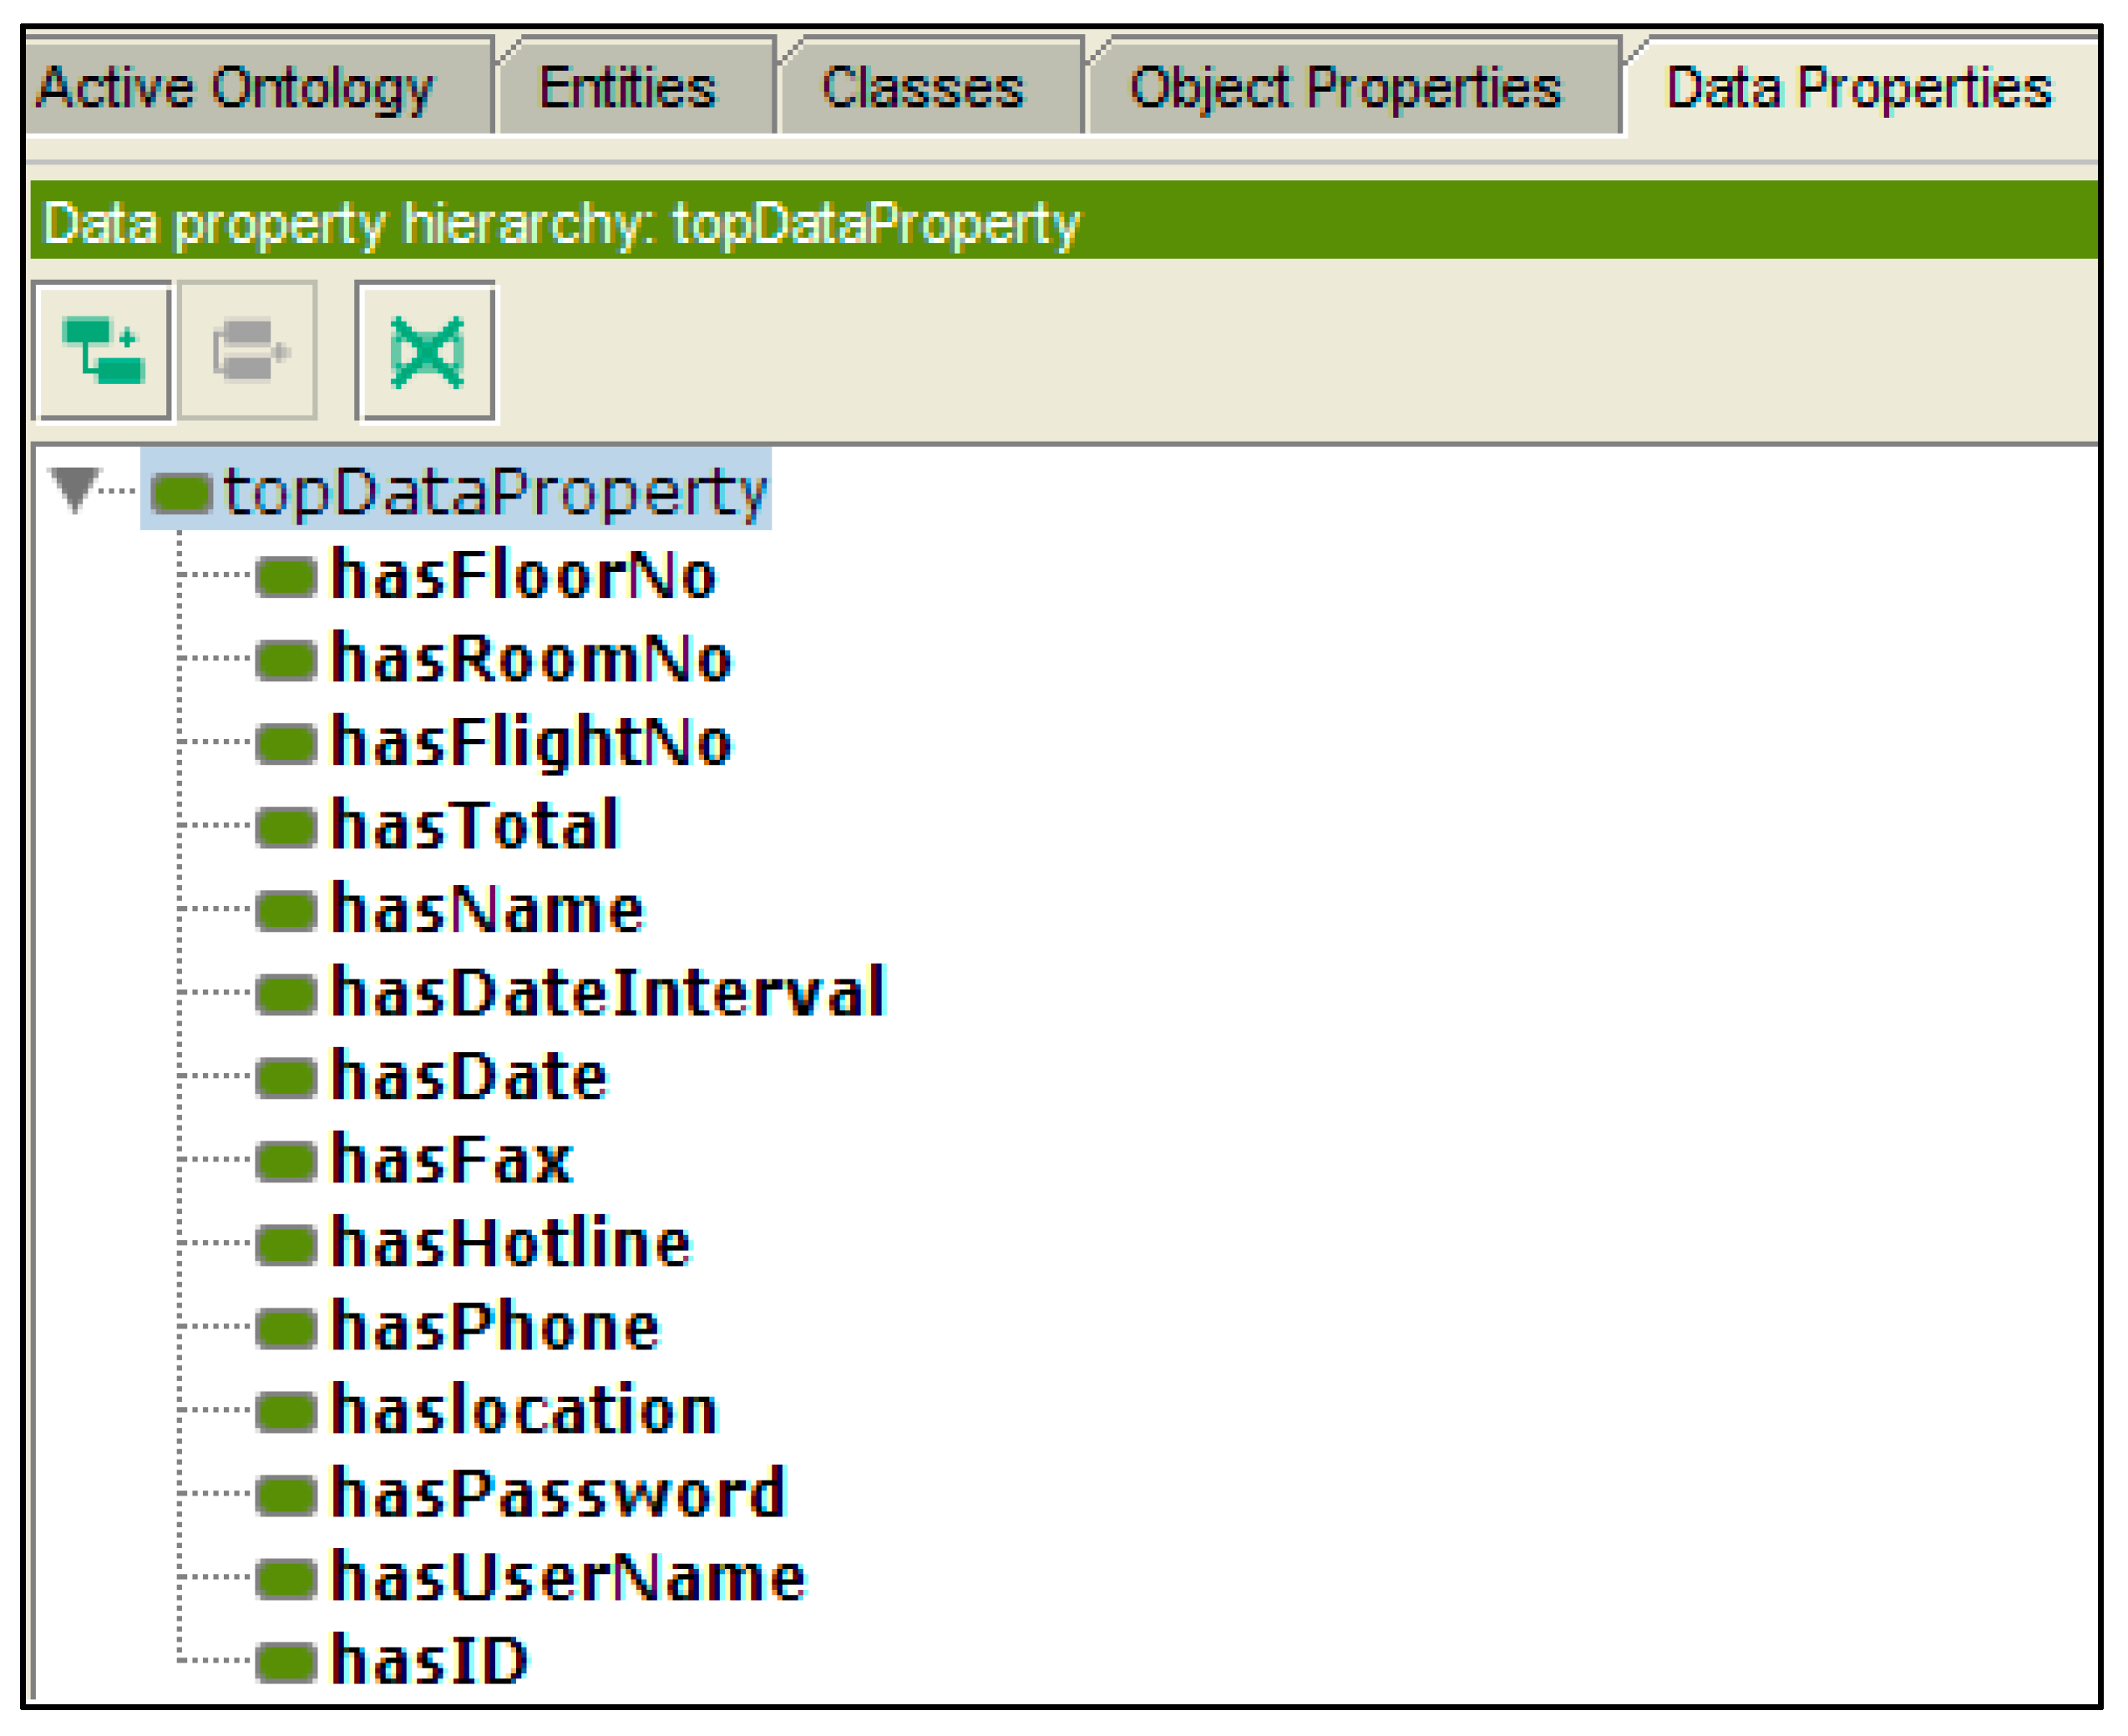The image size is (2128, 1736).
Task: Click the property icon beside hasID
Action: click(286, 1662)
